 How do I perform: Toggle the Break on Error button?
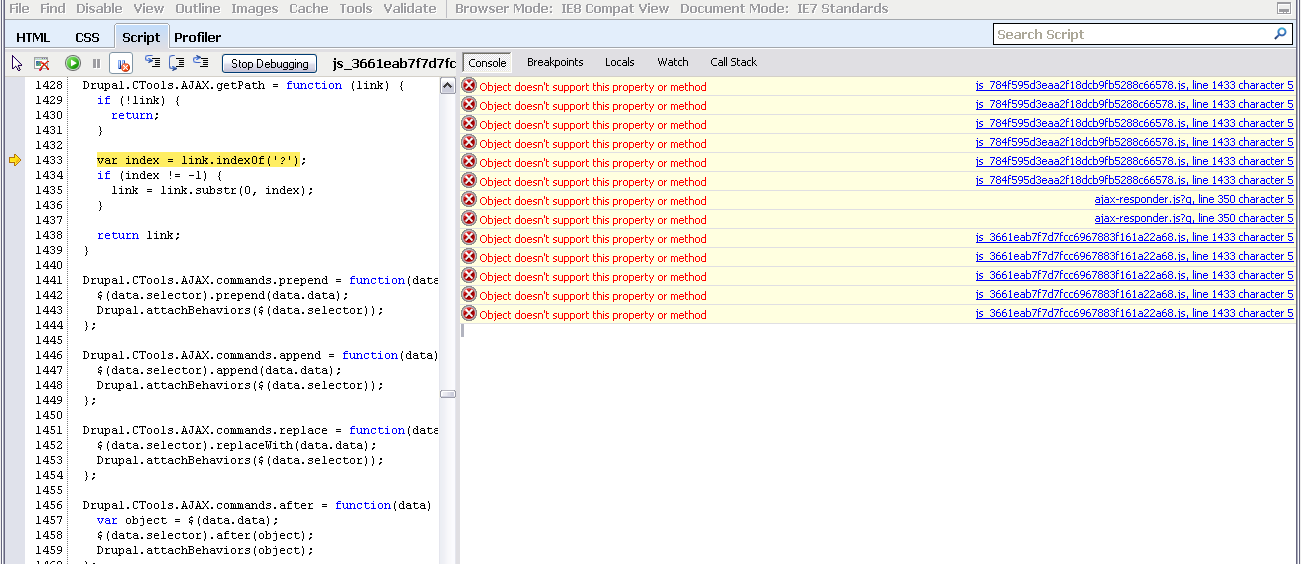coord(121,63)
